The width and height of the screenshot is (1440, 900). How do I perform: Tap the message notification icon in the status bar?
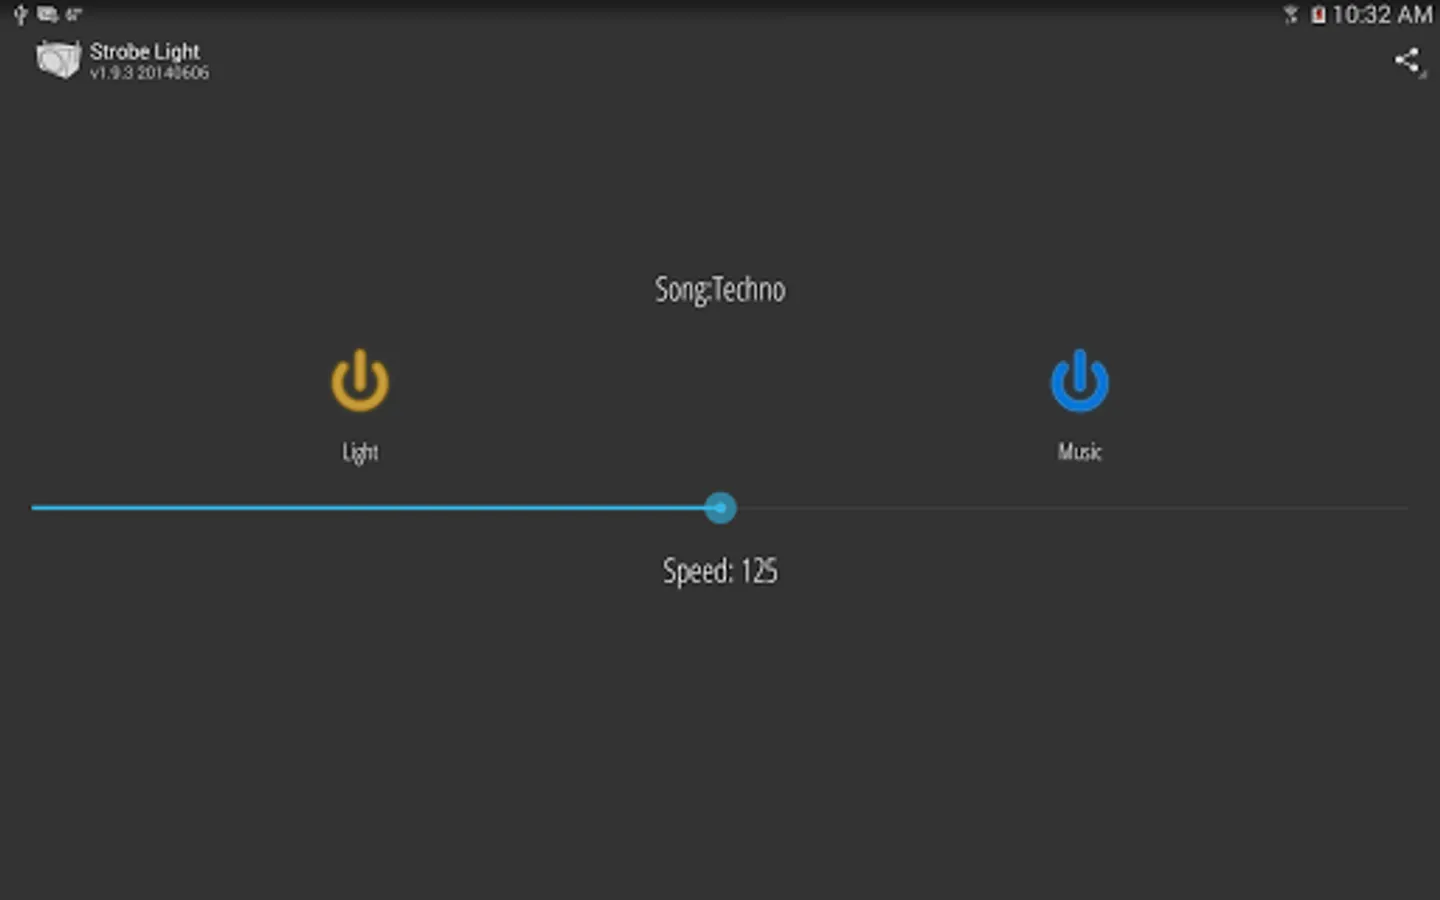(47, 14)
